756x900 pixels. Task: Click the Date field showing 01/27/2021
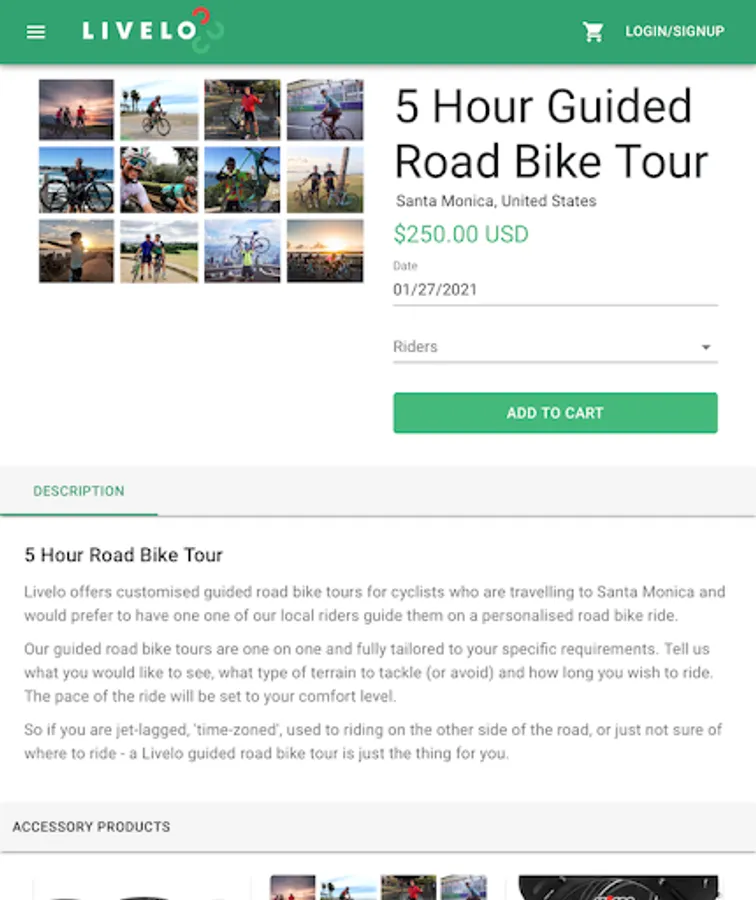[x=555, y=290]
